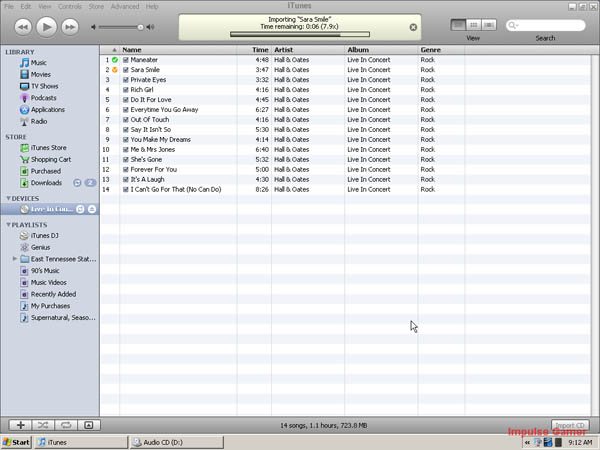Uncheck the Maneater track checkbox

pyautogui.click(x=126, y=60)
